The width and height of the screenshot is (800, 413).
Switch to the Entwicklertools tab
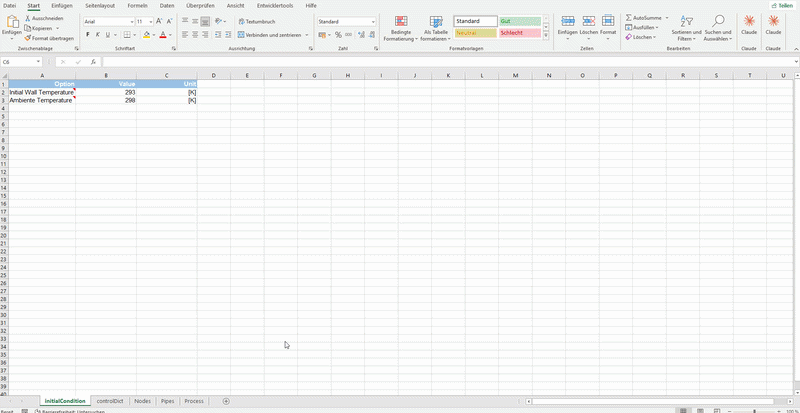[275, 5]
